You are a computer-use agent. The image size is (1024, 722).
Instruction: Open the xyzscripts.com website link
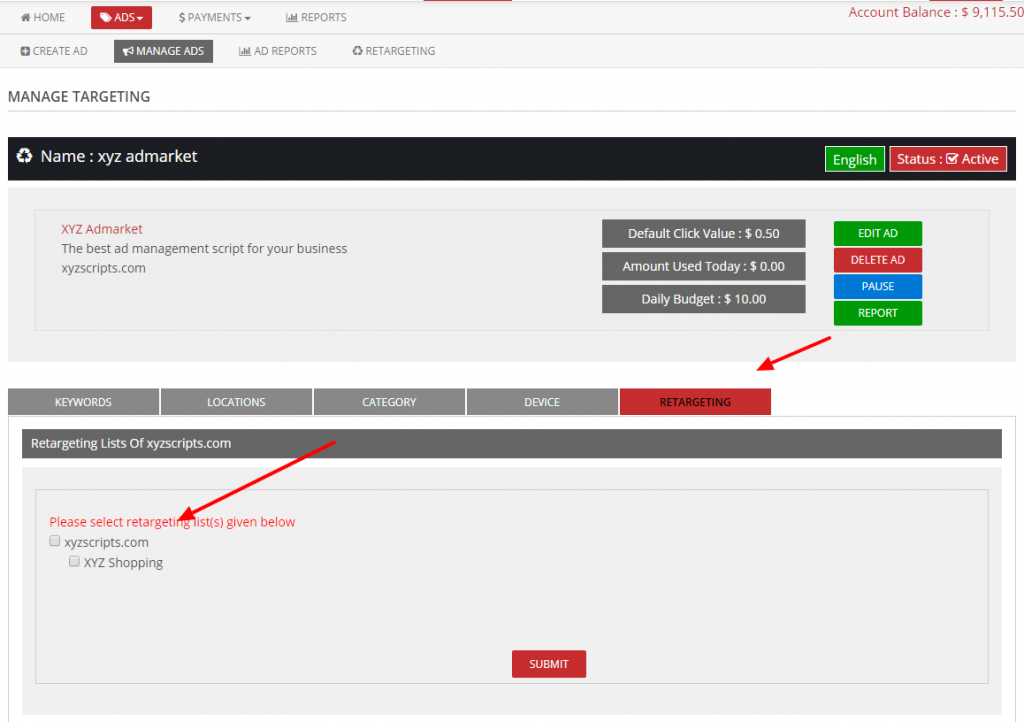point(103,267)
